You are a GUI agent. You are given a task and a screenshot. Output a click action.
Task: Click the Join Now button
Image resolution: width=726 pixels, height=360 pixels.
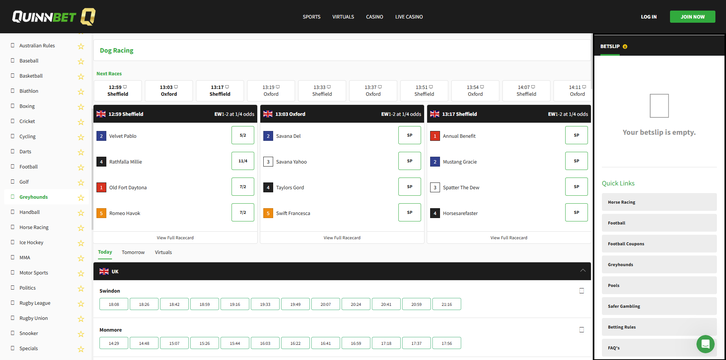click(693, 17)
